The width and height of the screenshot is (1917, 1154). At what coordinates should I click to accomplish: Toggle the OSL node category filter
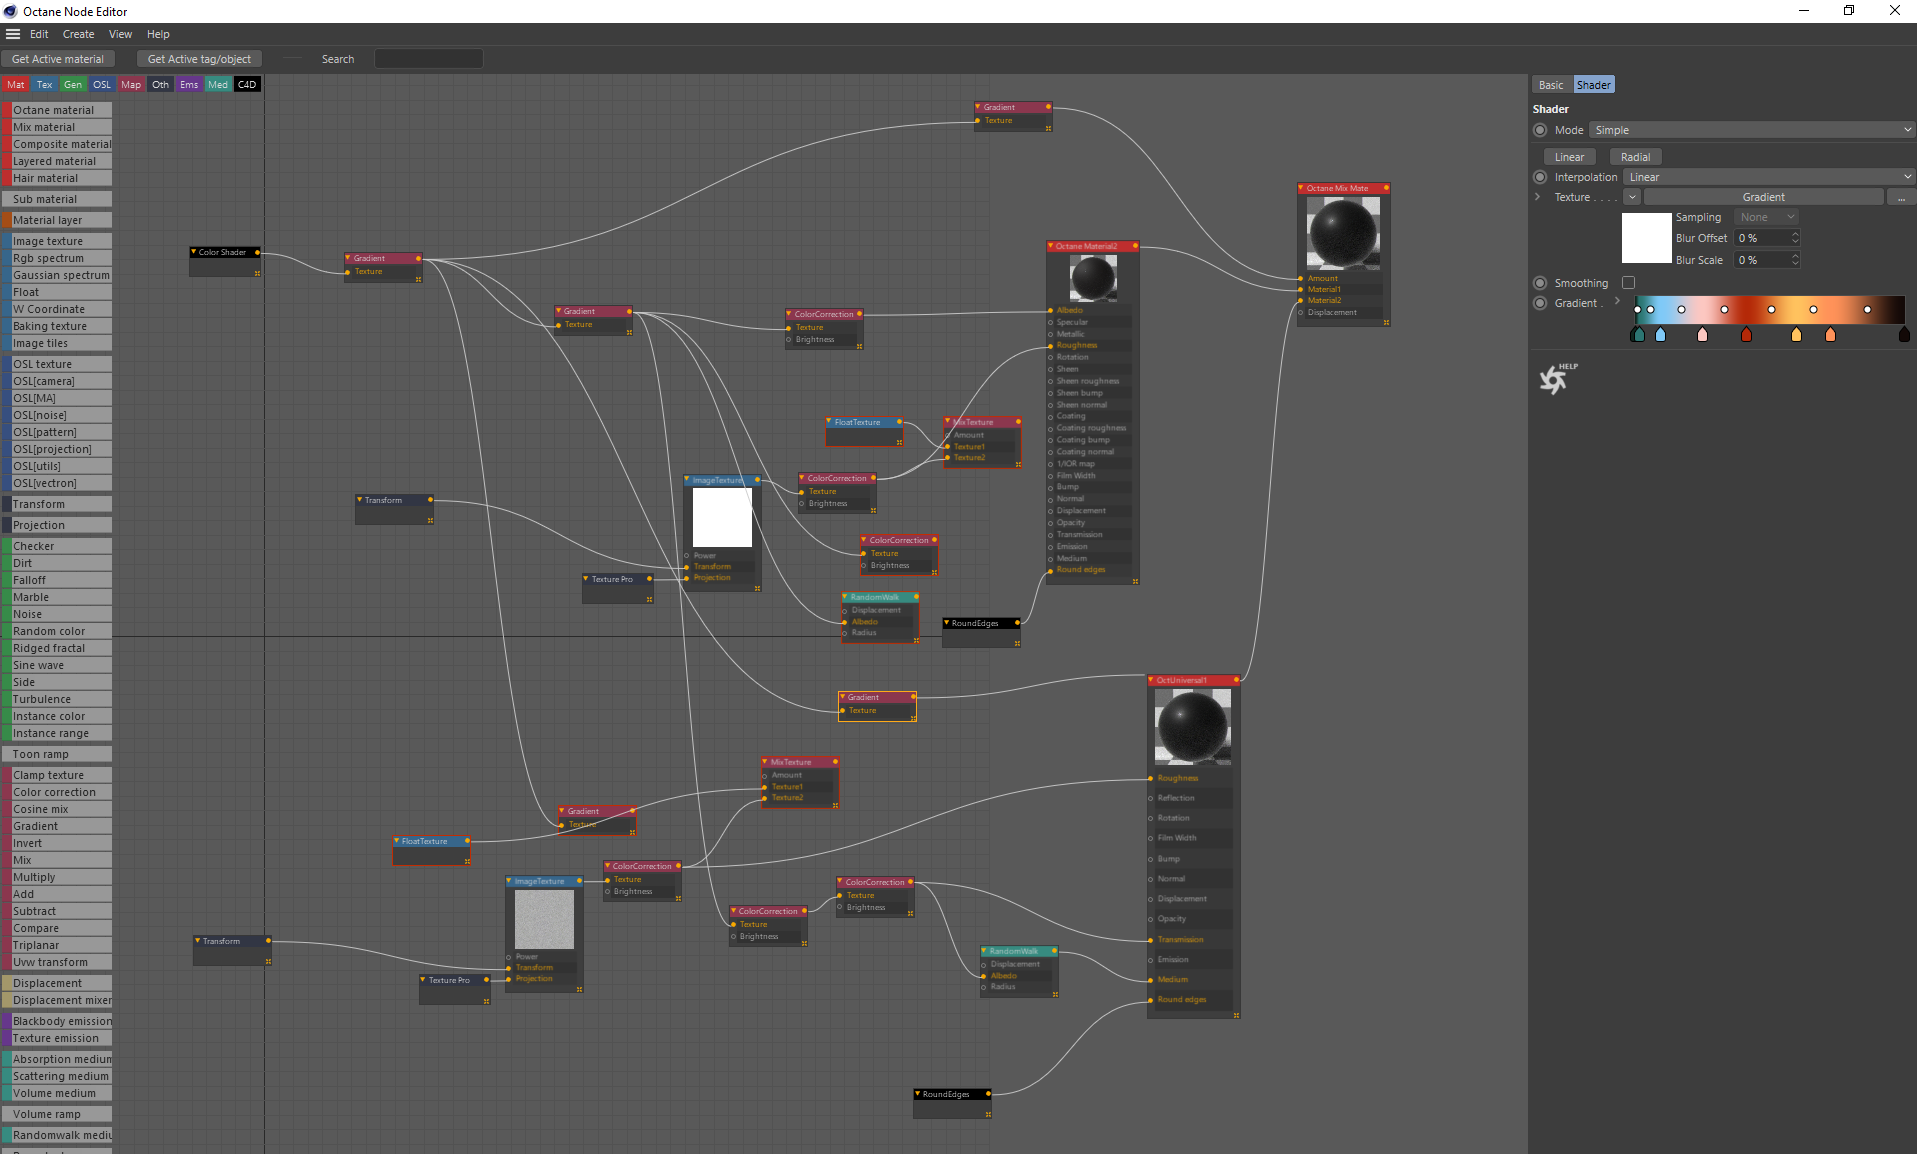click(x=102, y=85)
